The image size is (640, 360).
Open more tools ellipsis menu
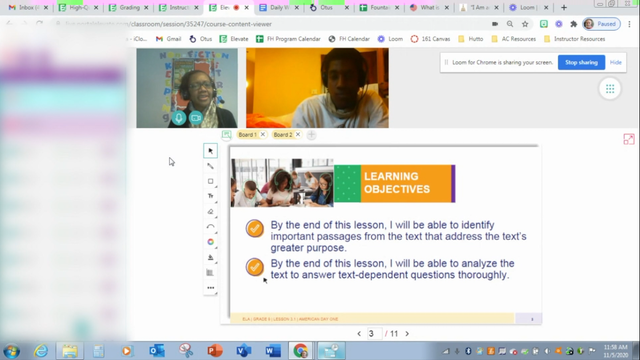[x=211, y=288]
